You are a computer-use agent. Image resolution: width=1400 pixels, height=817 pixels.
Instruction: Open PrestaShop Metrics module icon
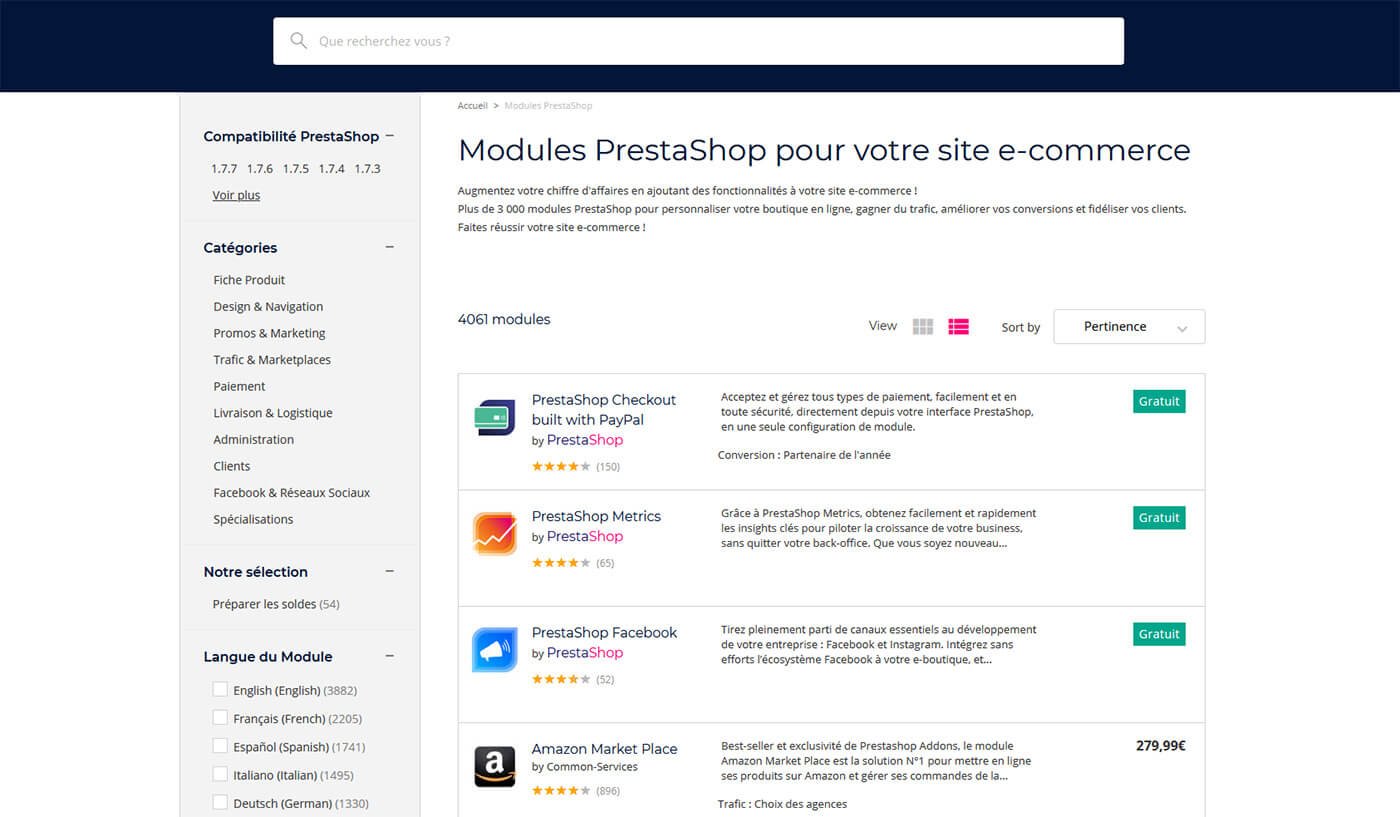[x=494, y=533]
